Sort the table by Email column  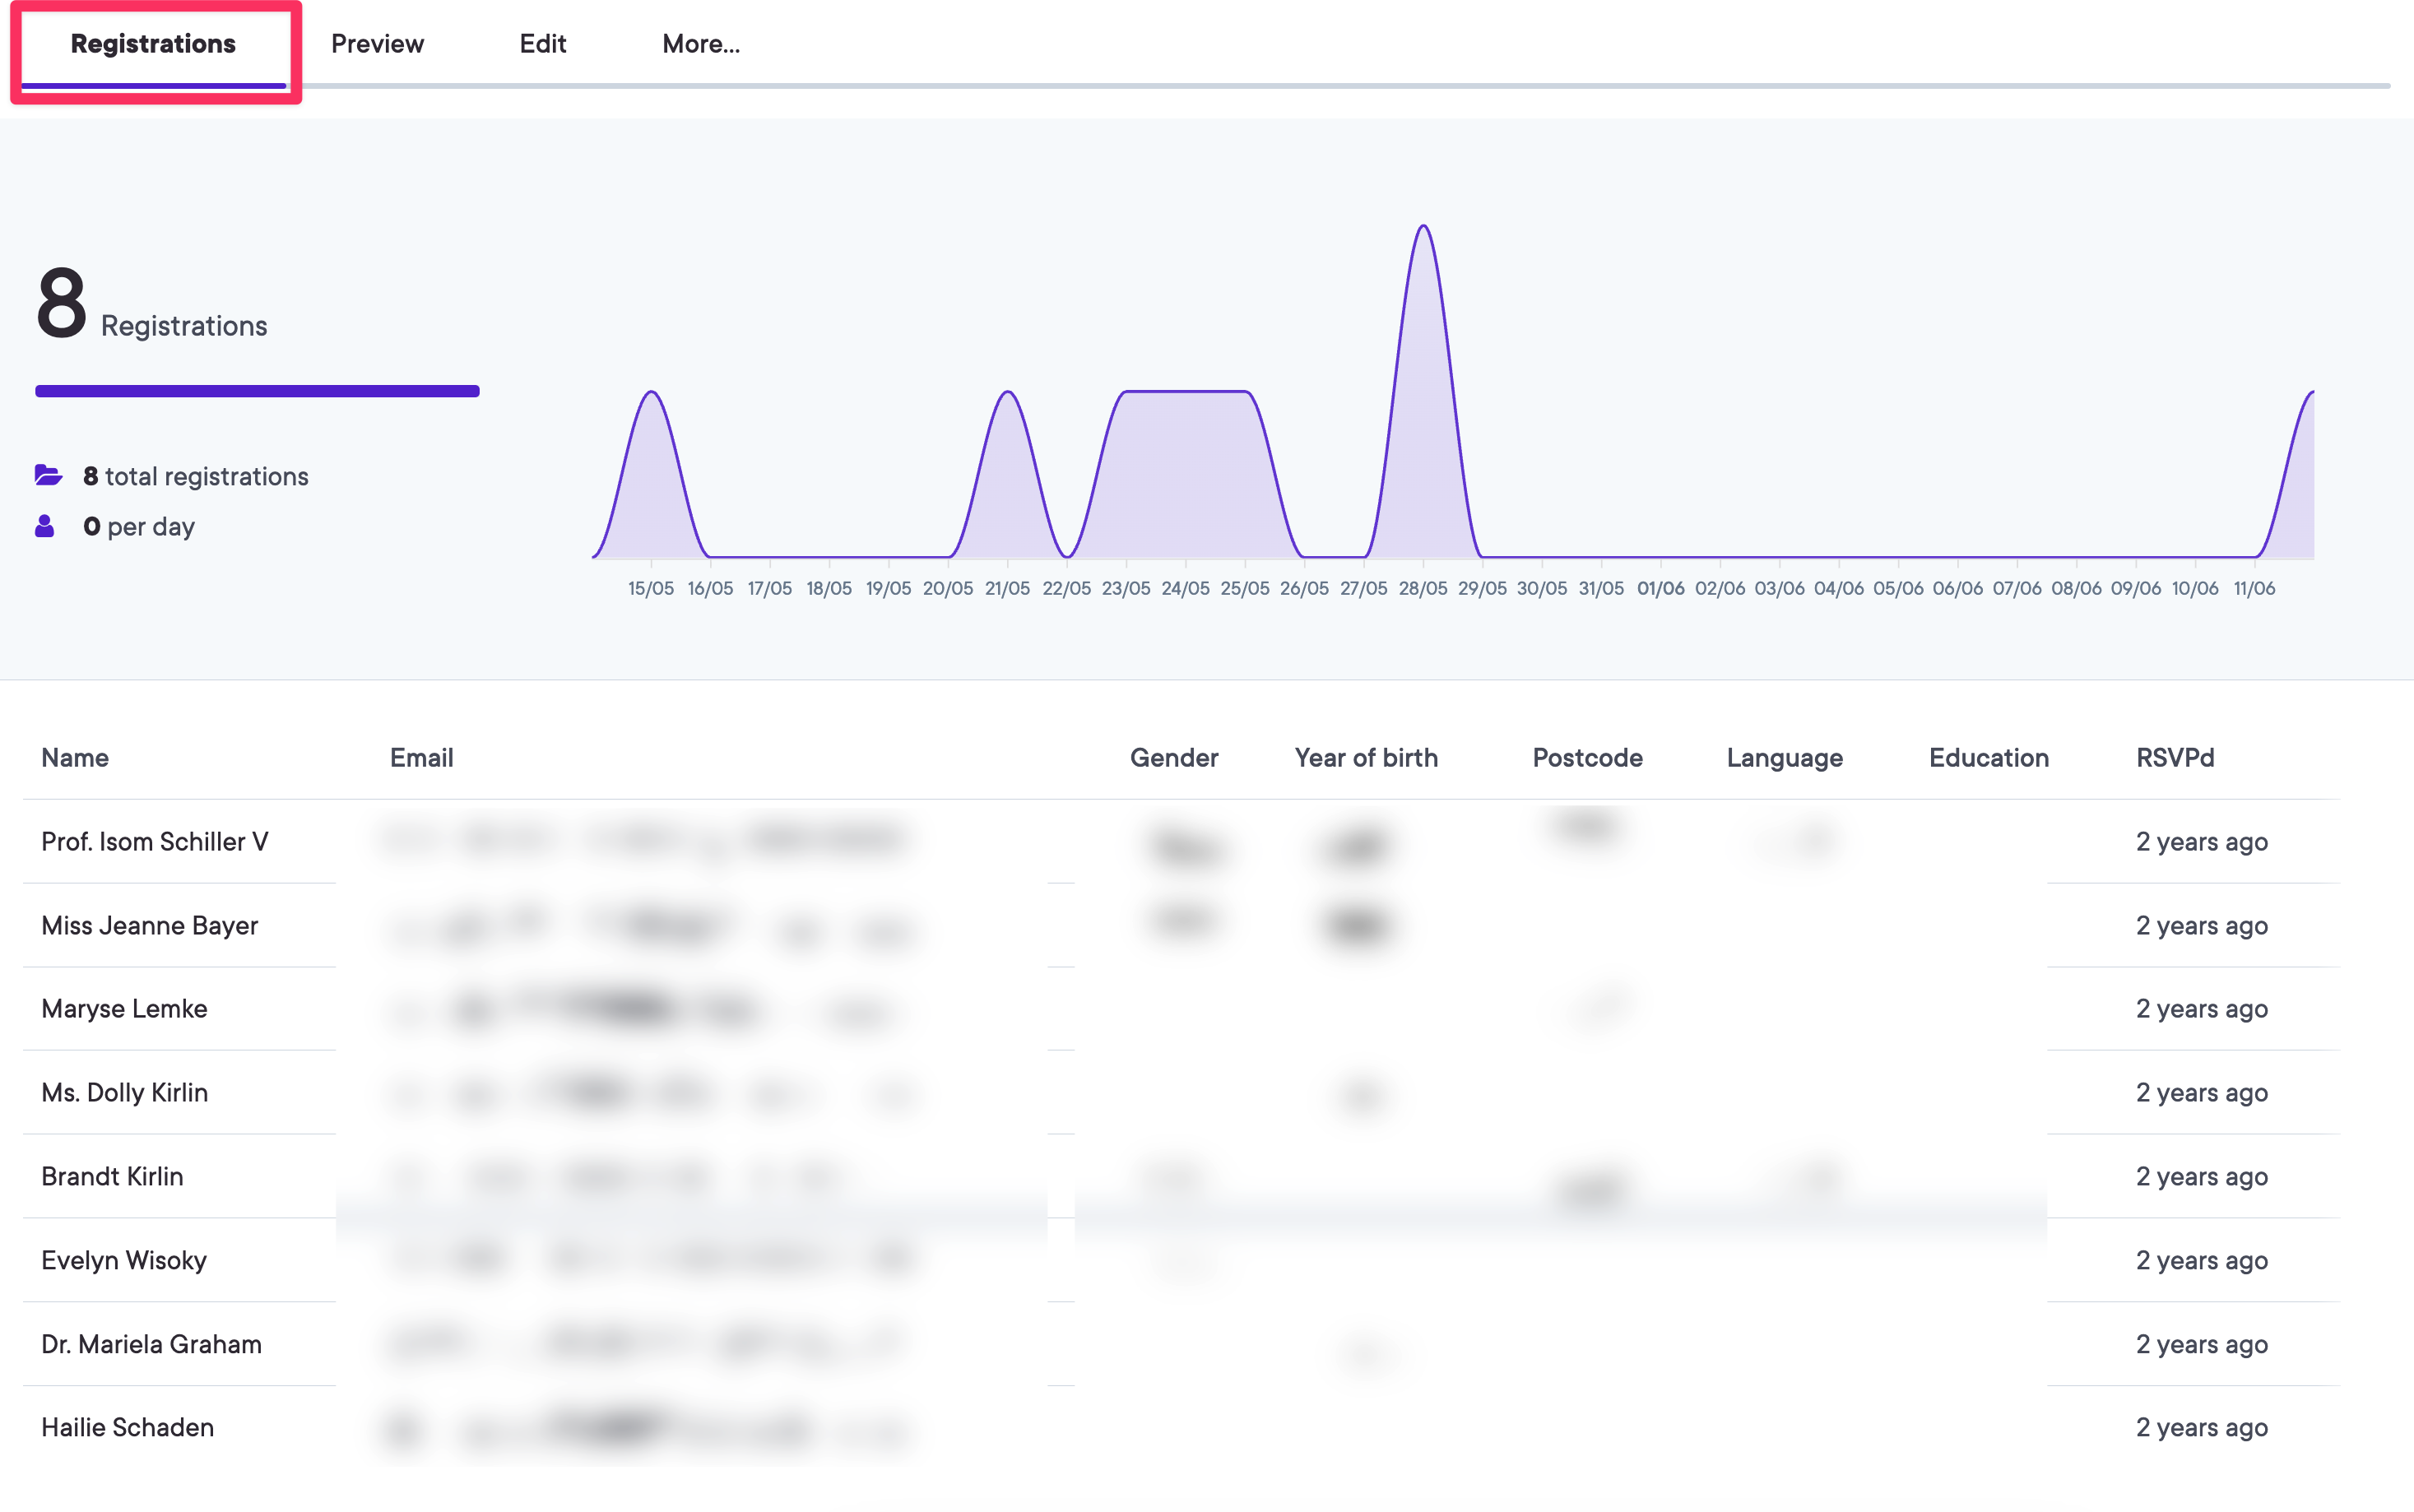(x=421, y=757)
